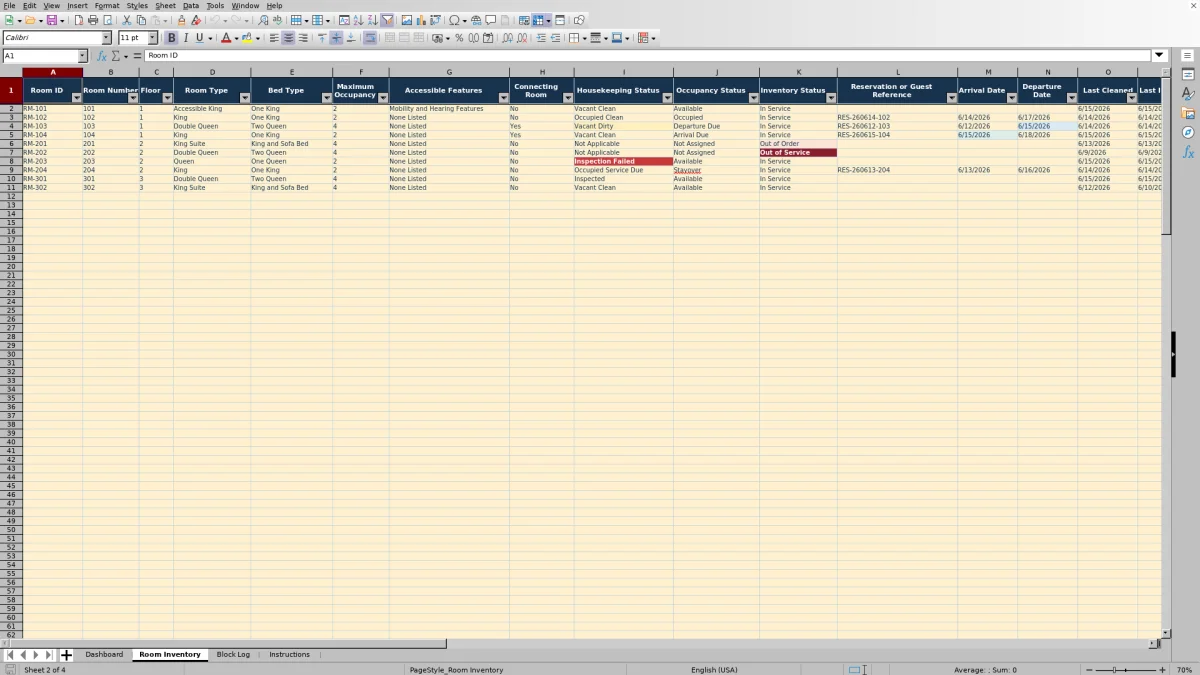Open the Font Name dropdown
Image resolution: width=1200 pixels, height=675 pixels.
(106, 38)
